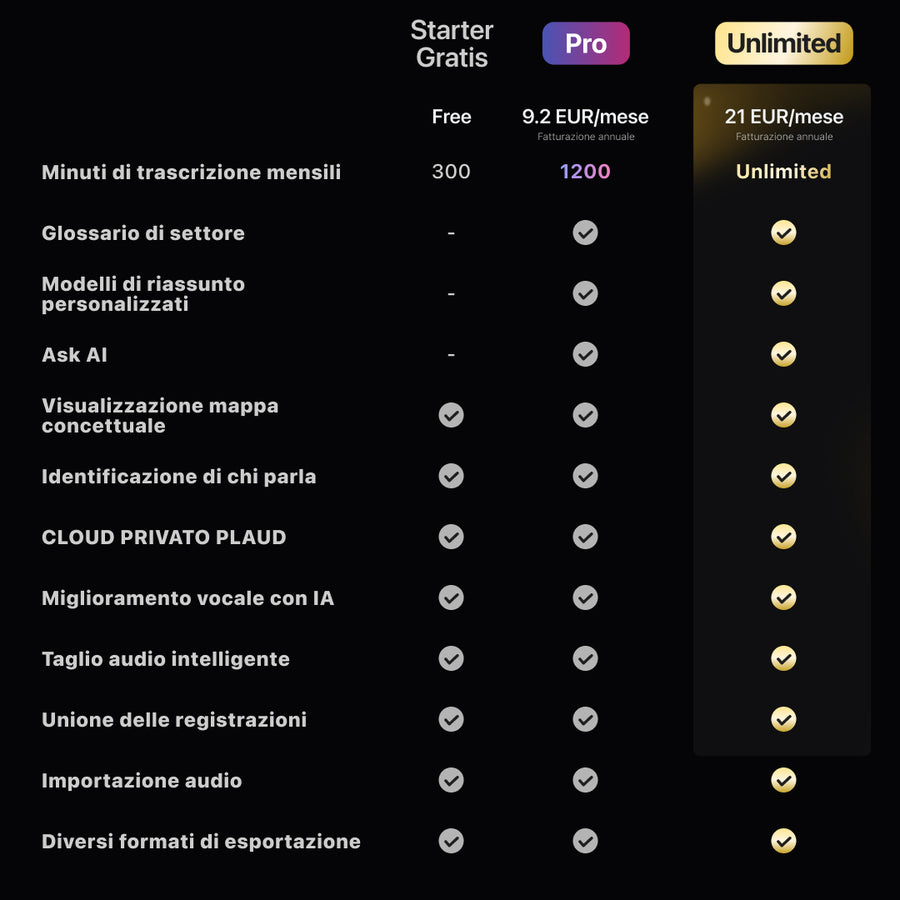Click gold Unlimited checkmark for Ask AI
900x900 pixels.
point(784,354)
